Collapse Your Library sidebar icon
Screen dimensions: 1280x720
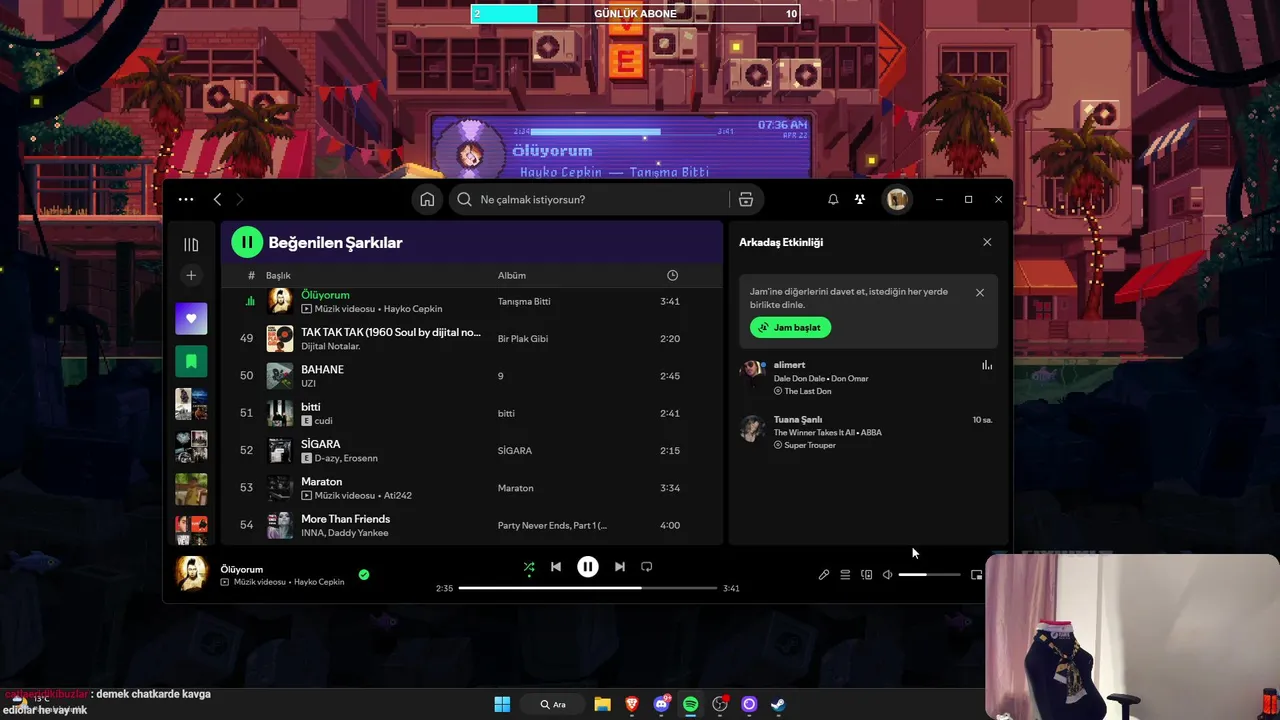tap(191, 244)
